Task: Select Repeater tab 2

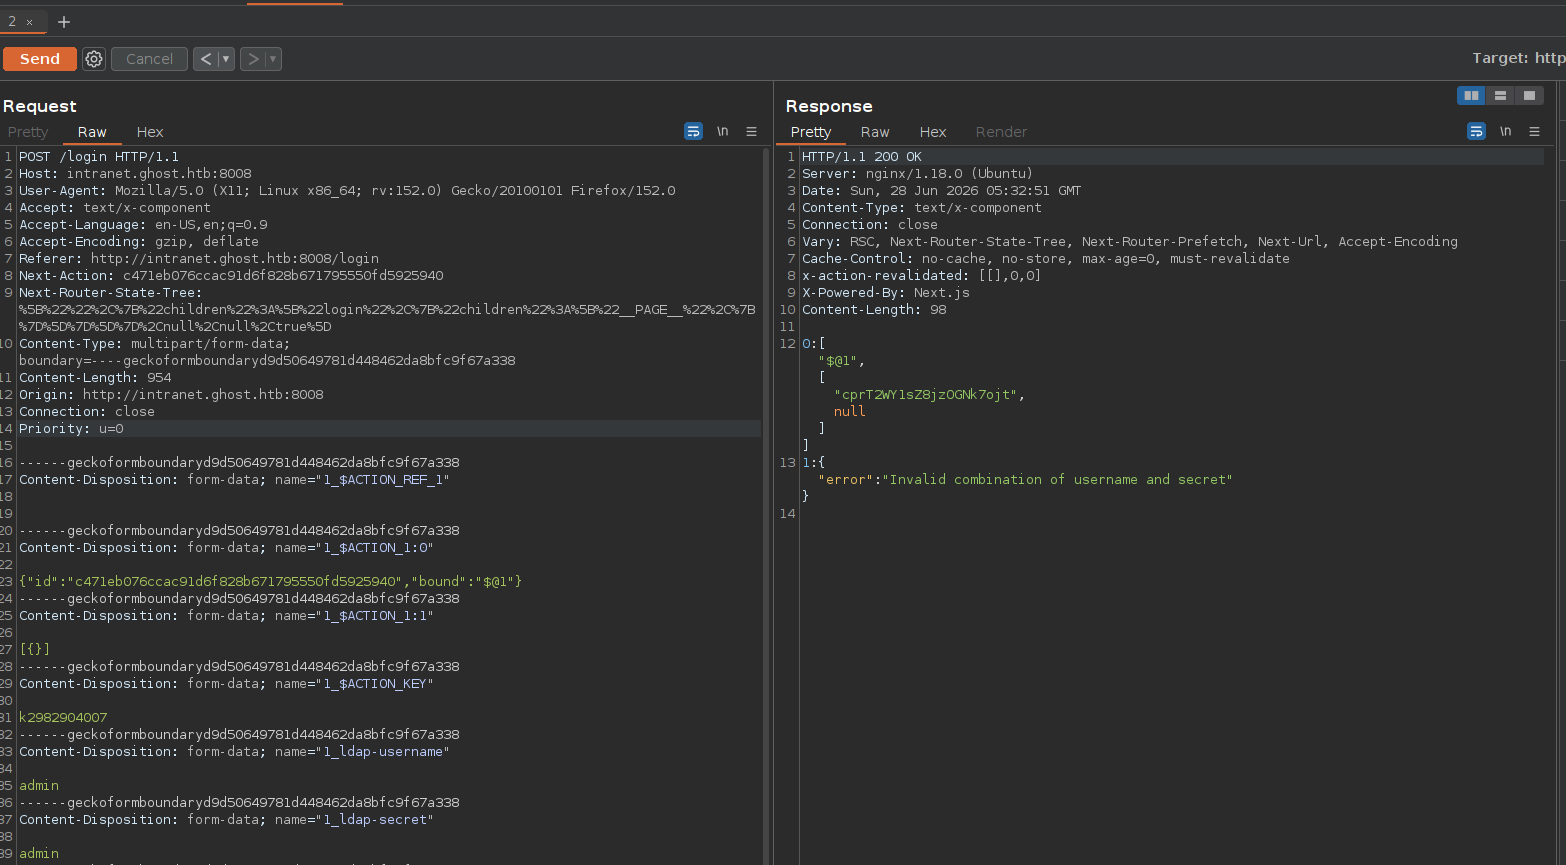Action: coord(12,21)
